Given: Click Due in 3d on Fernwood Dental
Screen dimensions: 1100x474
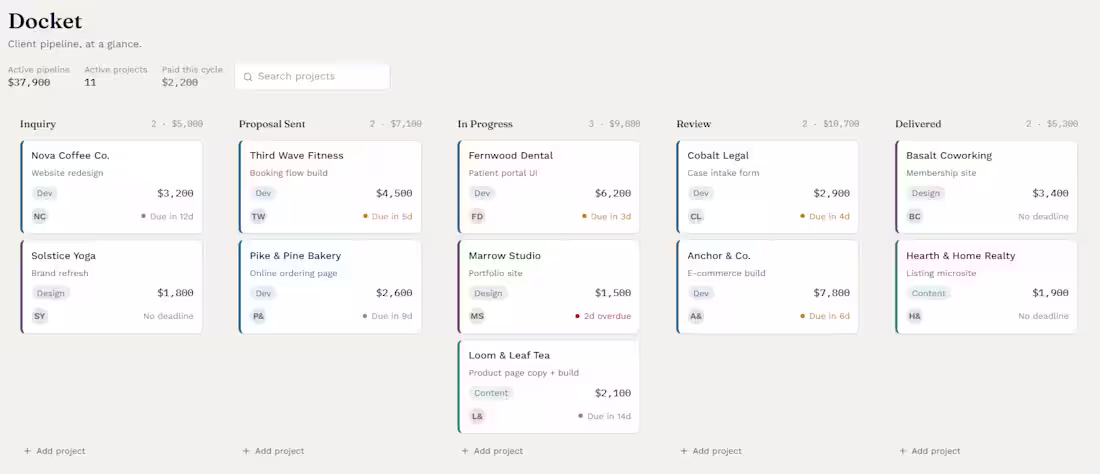Looking at the screenshot, I should point(606,217).
